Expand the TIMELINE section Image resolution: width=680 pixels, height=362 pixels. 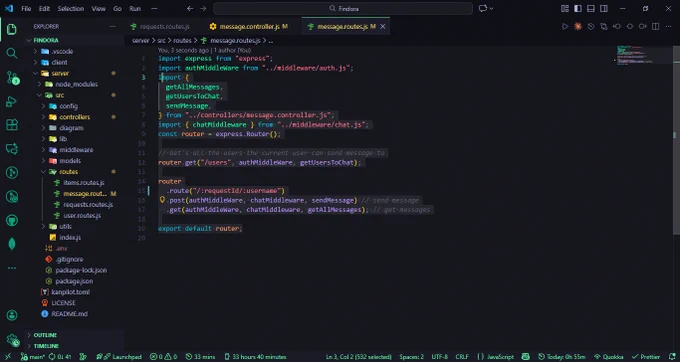pos(46,346)
